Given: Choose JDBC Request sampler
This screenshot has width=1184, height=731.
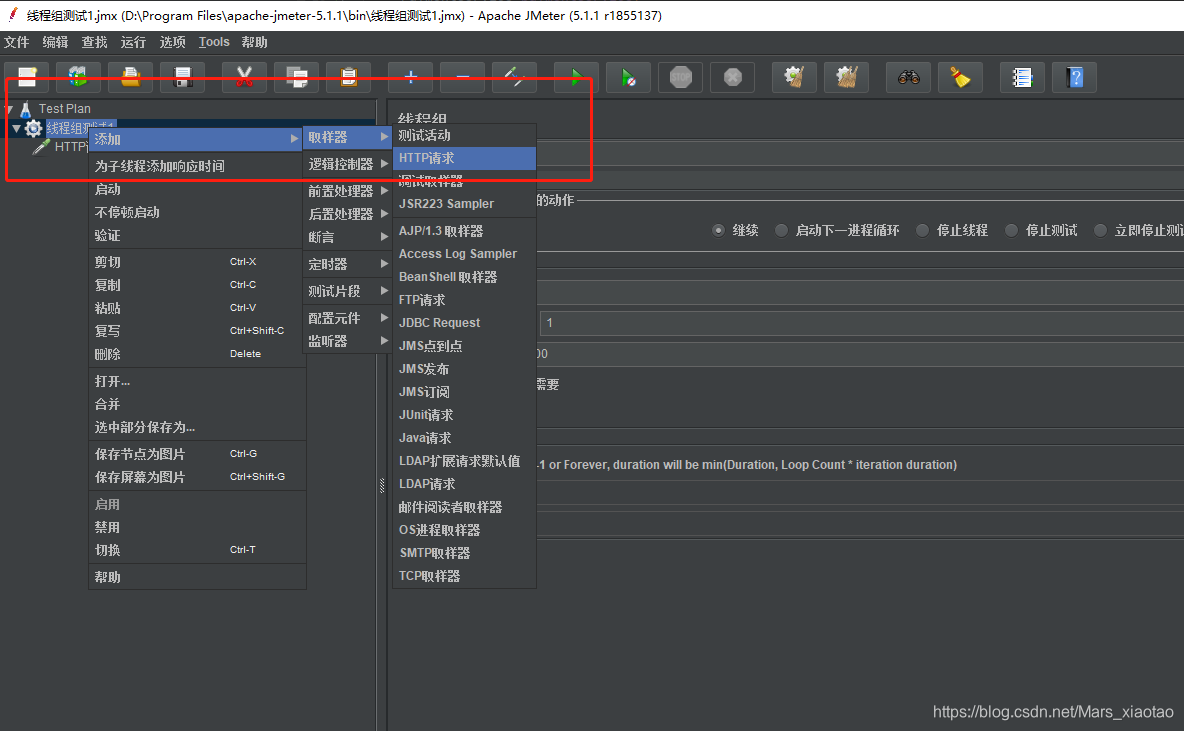Looking at the screenshot, I should tap(464, 322).
